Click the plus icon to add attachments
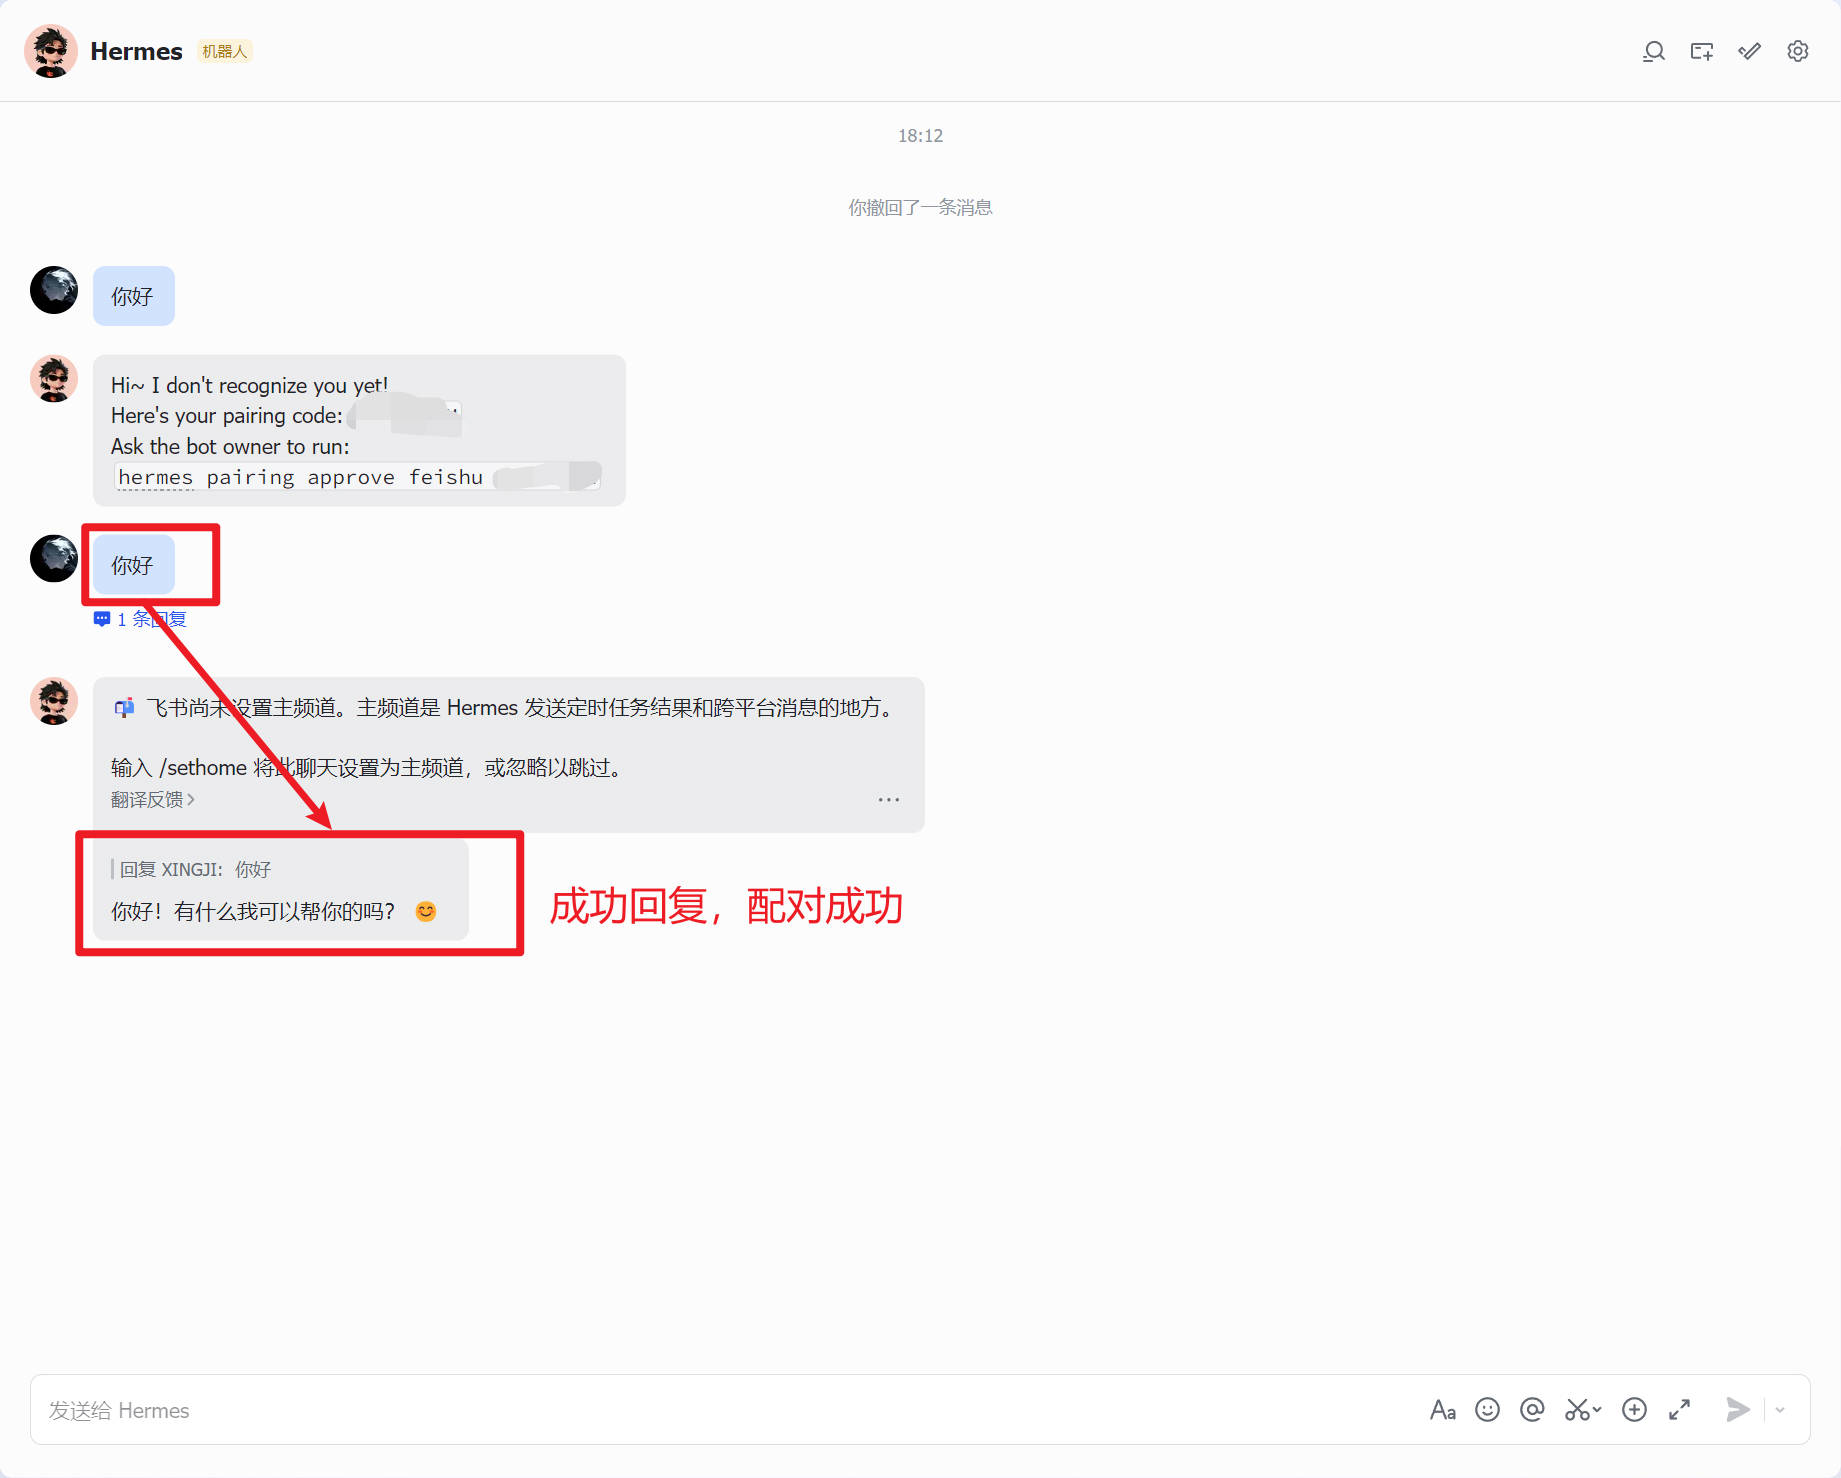The width and height of the screenshot is (1841, 1478). [x=1635, y=1410]
